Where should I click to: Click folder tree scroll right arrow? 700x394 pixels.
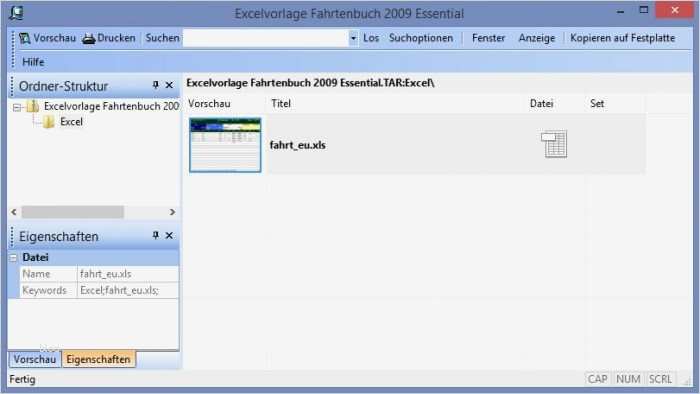click(x=172, y=212)
